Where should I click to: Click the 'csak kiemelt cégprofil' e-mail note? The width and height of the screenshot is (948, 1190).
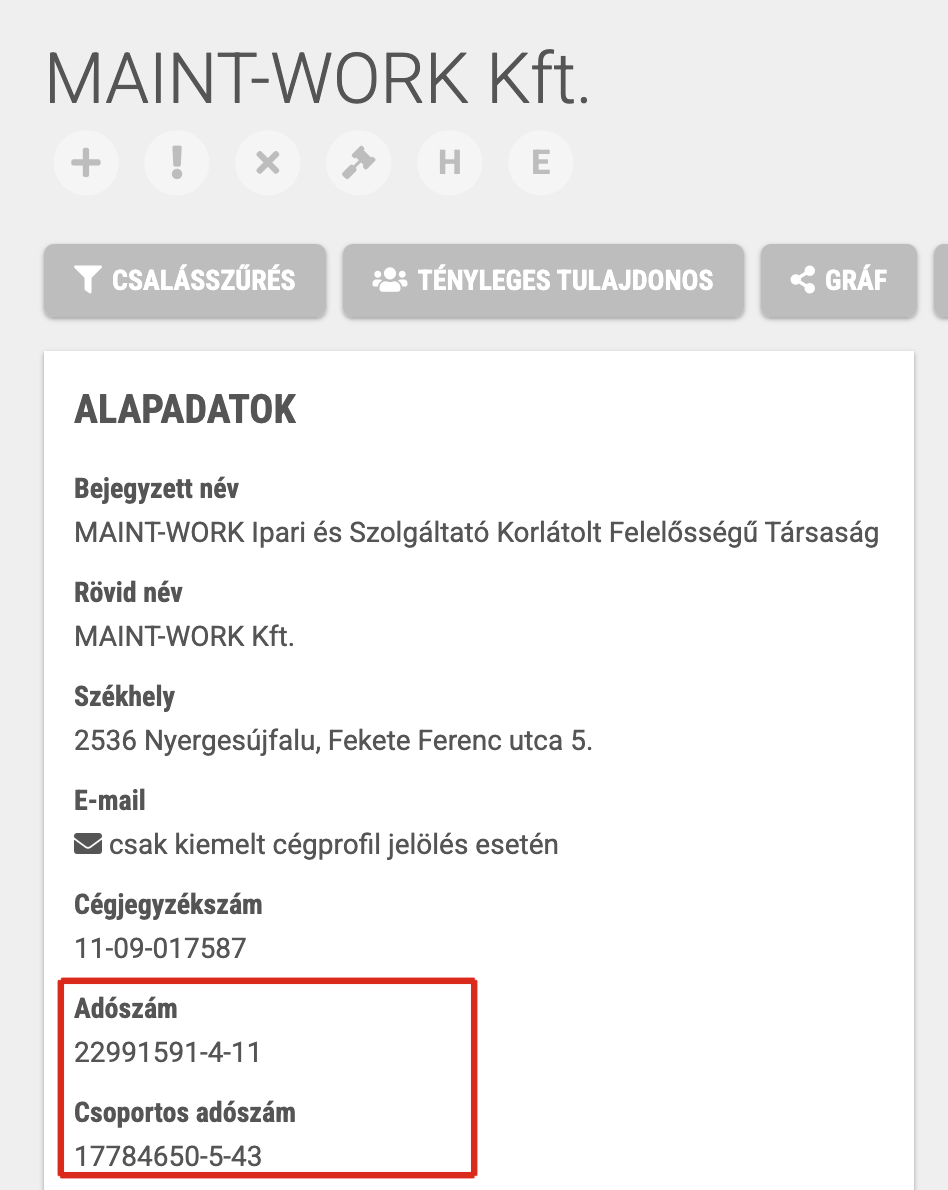(332, 845)
